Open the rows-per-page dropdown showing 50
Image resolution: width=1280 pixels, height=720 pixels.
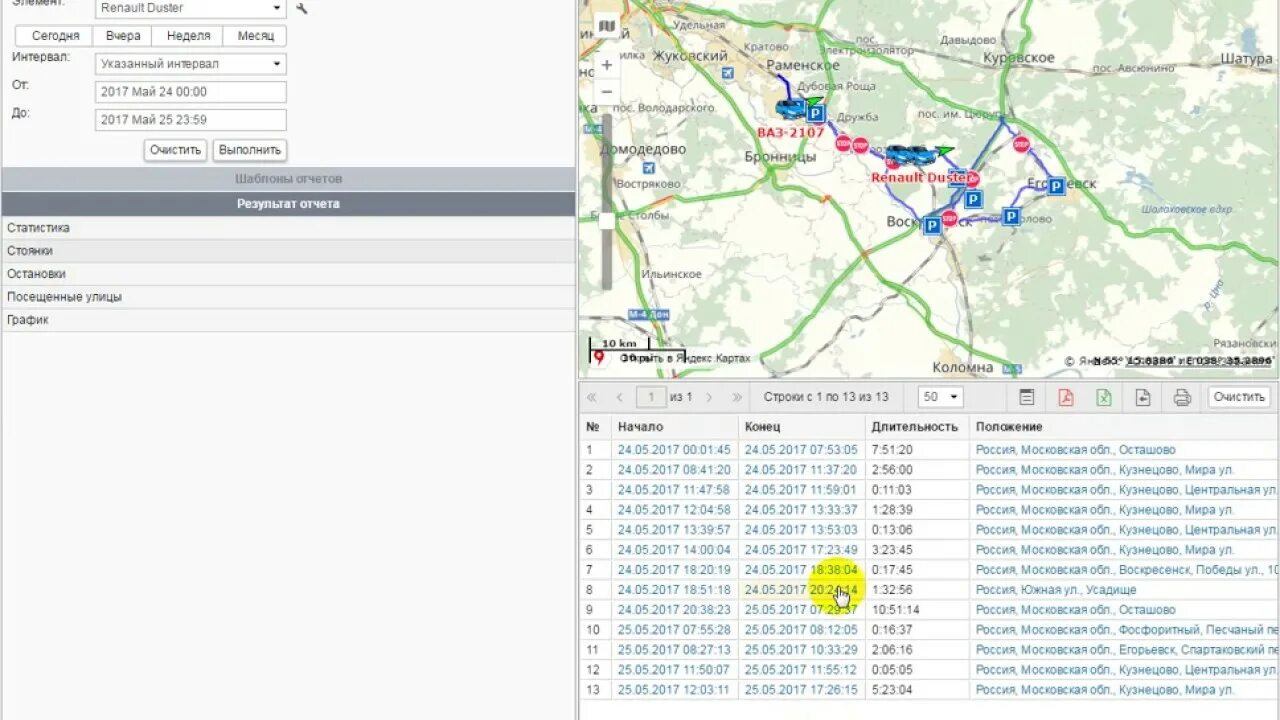tap(941, 397)
